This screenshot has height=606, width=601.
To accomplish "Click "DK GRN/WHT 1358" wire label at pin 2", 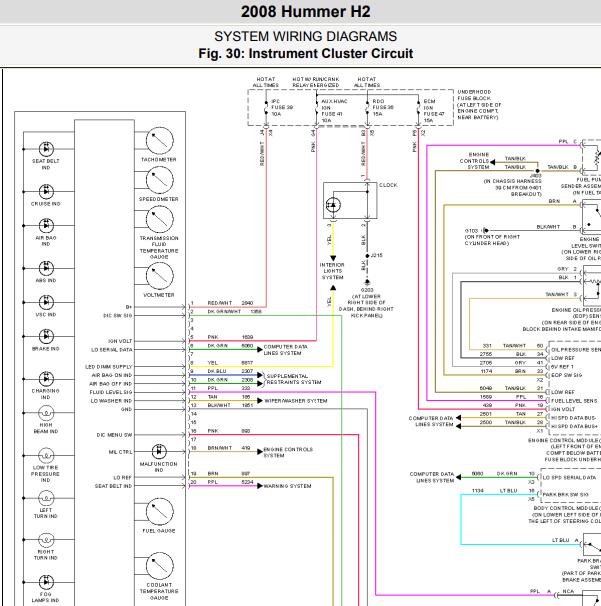I will (x=234, y=312).
